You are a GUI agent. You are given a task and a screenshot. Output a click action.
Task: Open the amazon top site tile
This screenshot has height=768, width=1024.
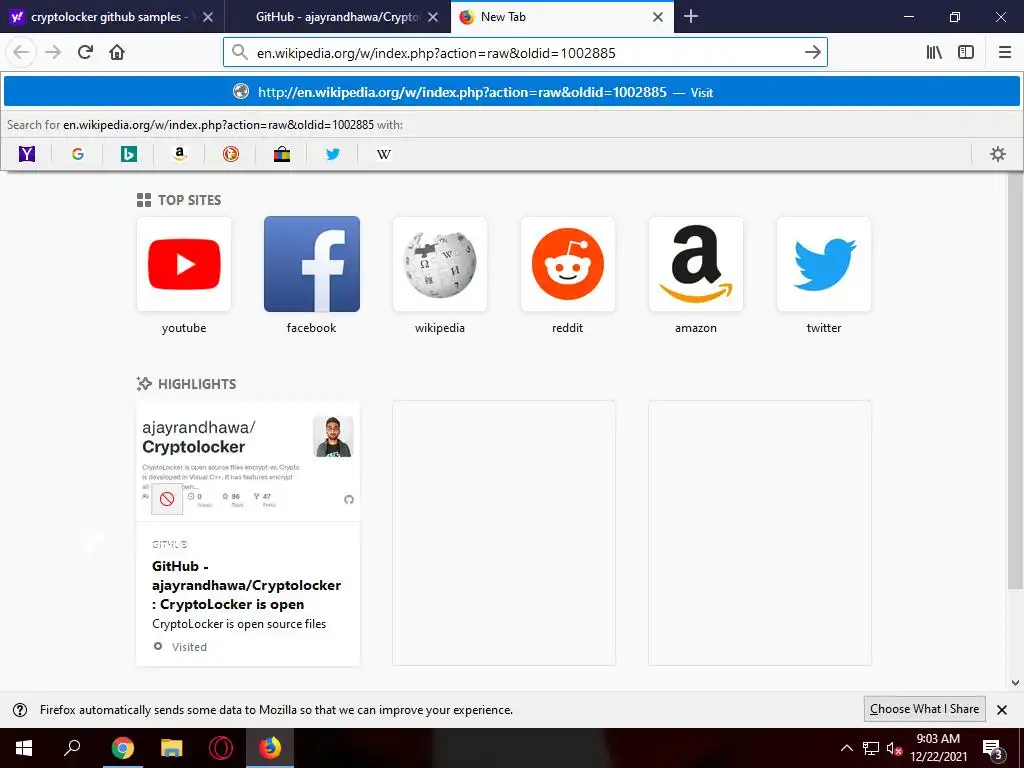(696, 264)
